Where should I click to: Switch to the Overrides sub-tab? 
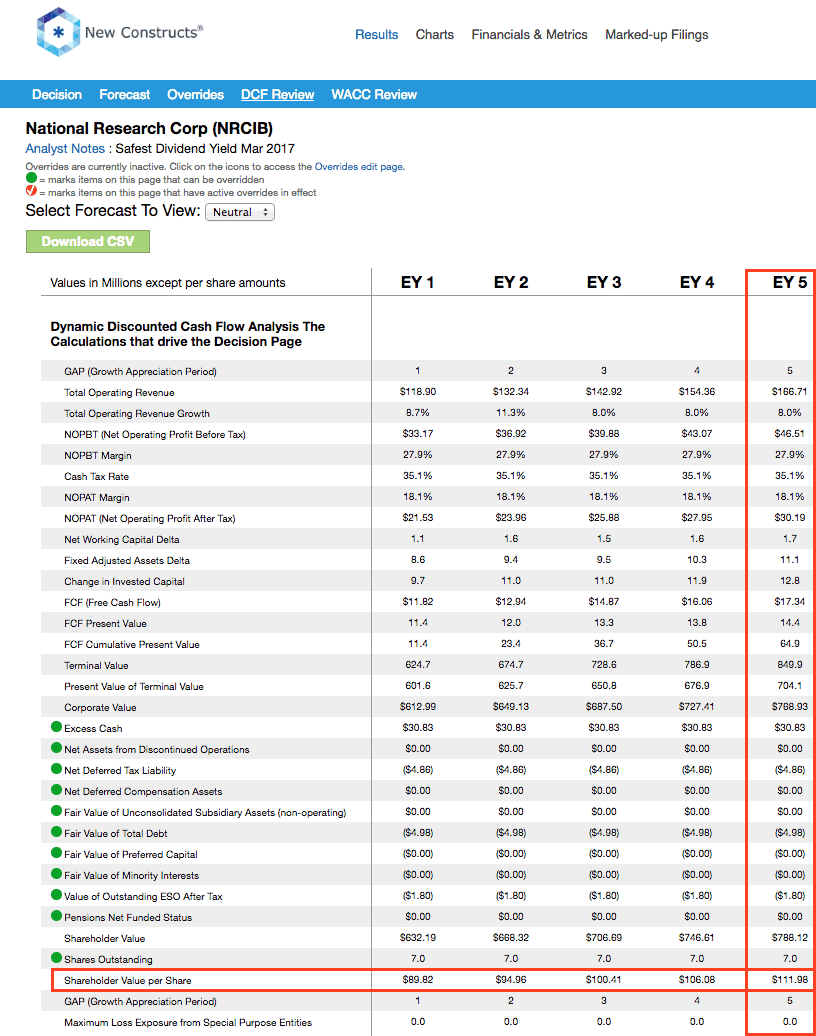click(196, 94)
